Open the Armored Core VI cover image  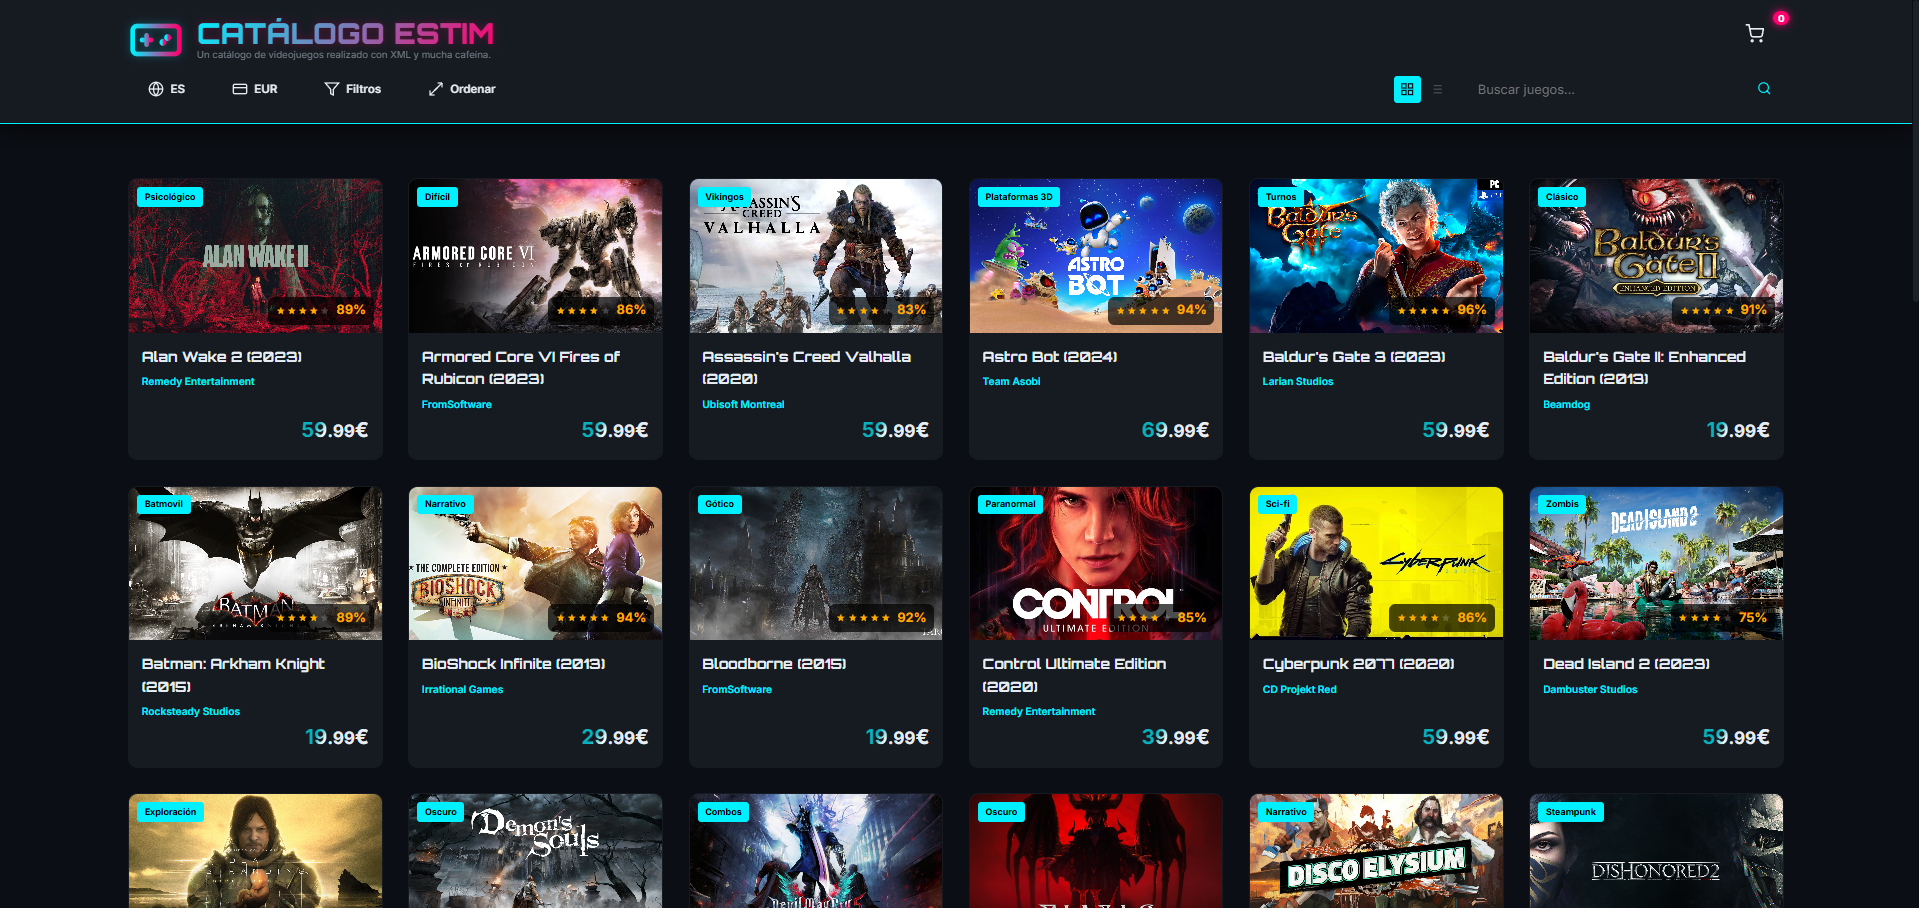[x=535, y=256]
